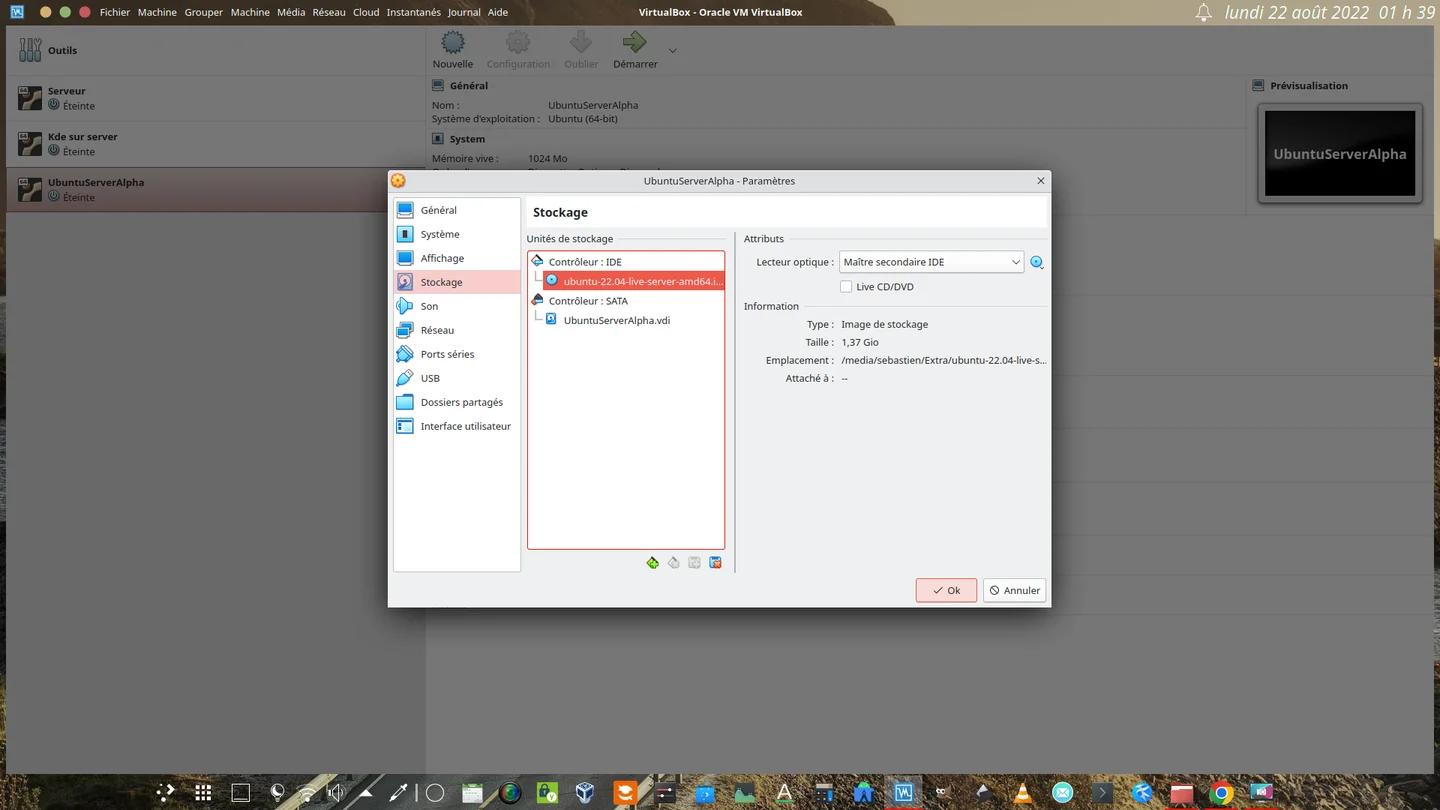Click the optical disk chooser icon
Image resolution: width=1440 pixels, height=810 pixels.
pyautogui.click(x=1037, y=262)
